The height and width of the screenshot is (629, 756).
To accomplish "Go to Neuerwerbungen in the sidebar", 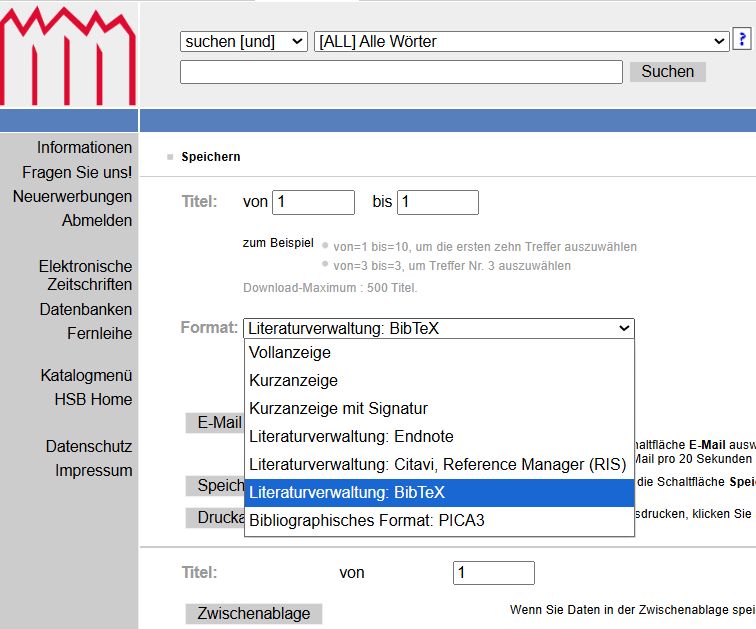I will (72, 196).
